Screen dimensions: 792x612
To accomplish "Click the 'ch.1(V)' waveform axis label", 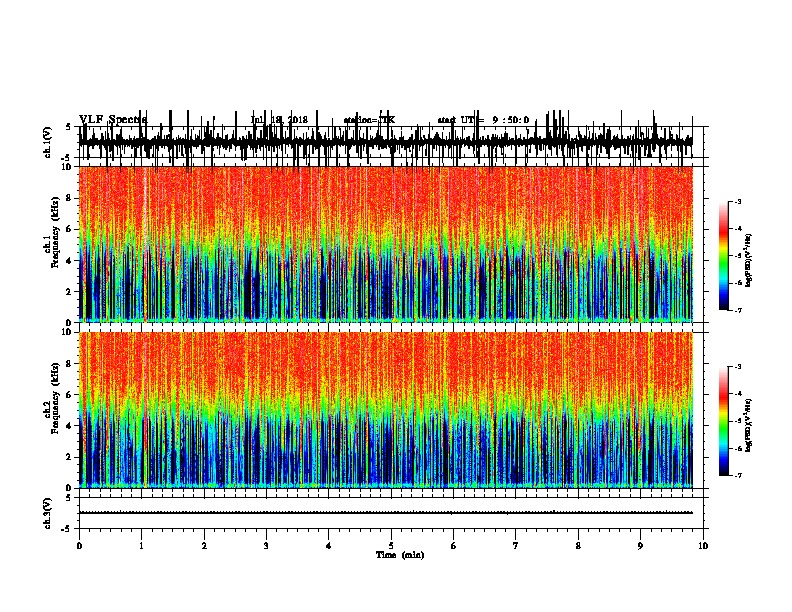I will (x=48, y=142).
